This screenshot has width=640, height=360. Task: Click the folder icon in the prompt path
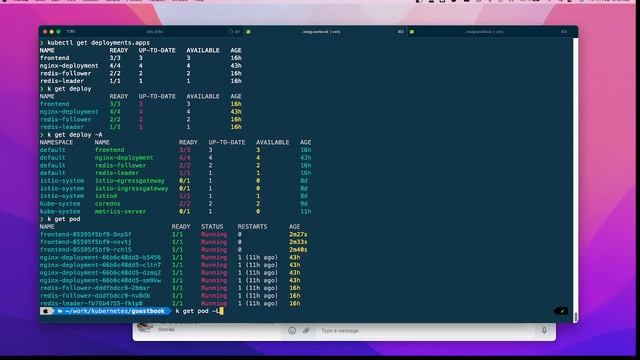[x=60, y=311]
